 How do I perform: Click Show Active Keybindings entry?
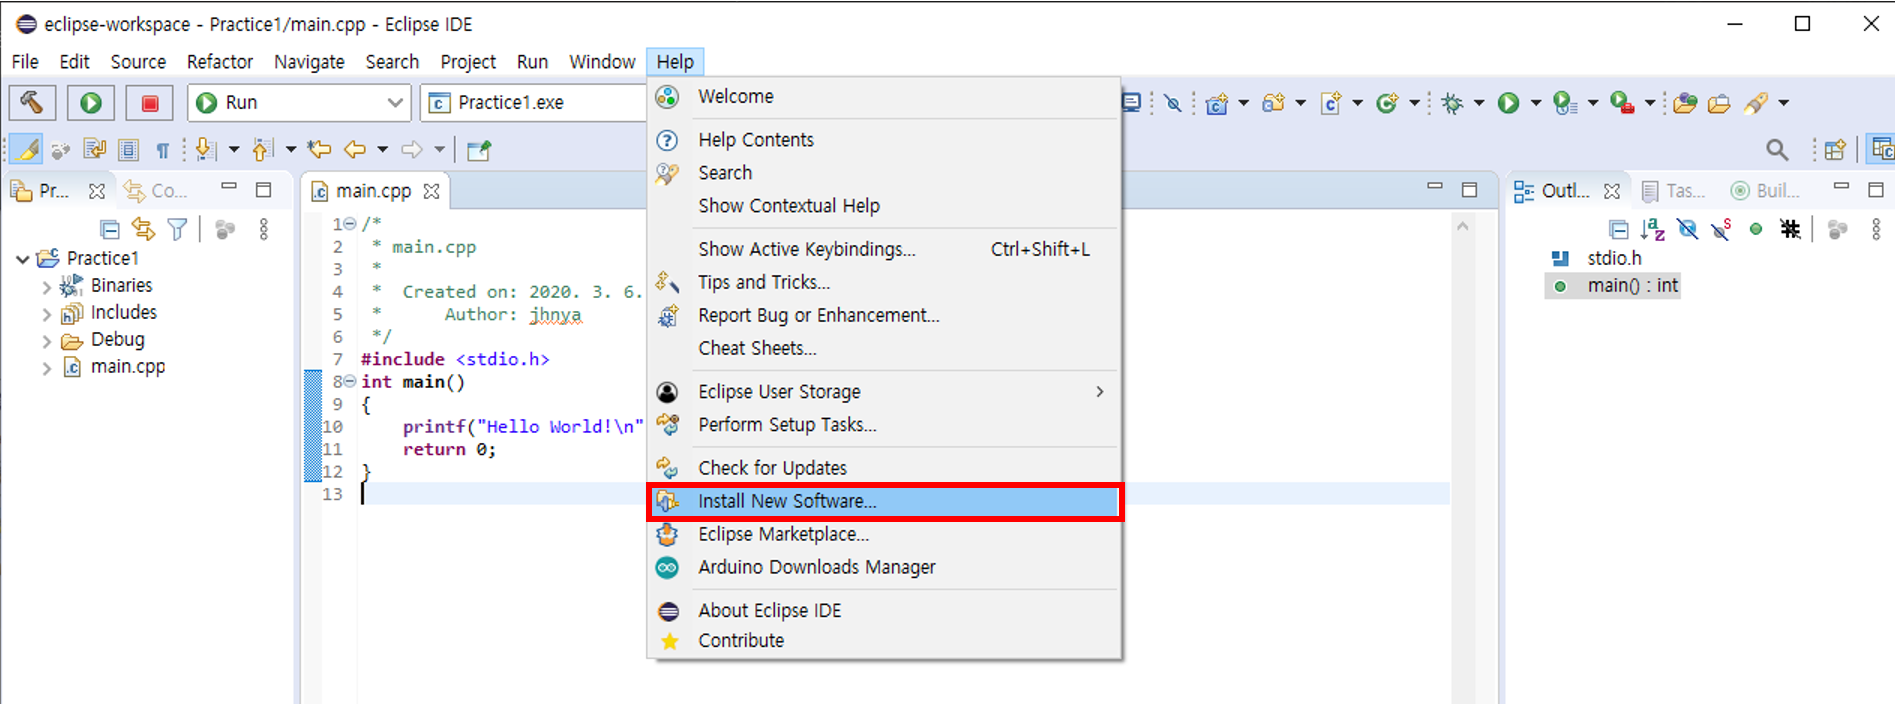click(x=885, y=249)
